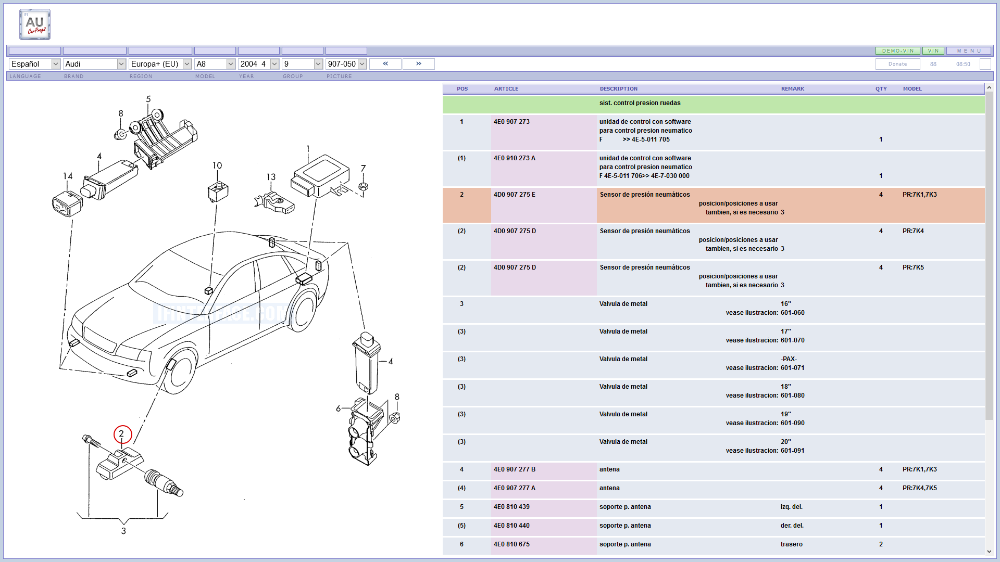The height and width of the screenshot is (562, 1000).
Task: Click article number 4D0 907 275 E
Action: click(x=515, y=195)
